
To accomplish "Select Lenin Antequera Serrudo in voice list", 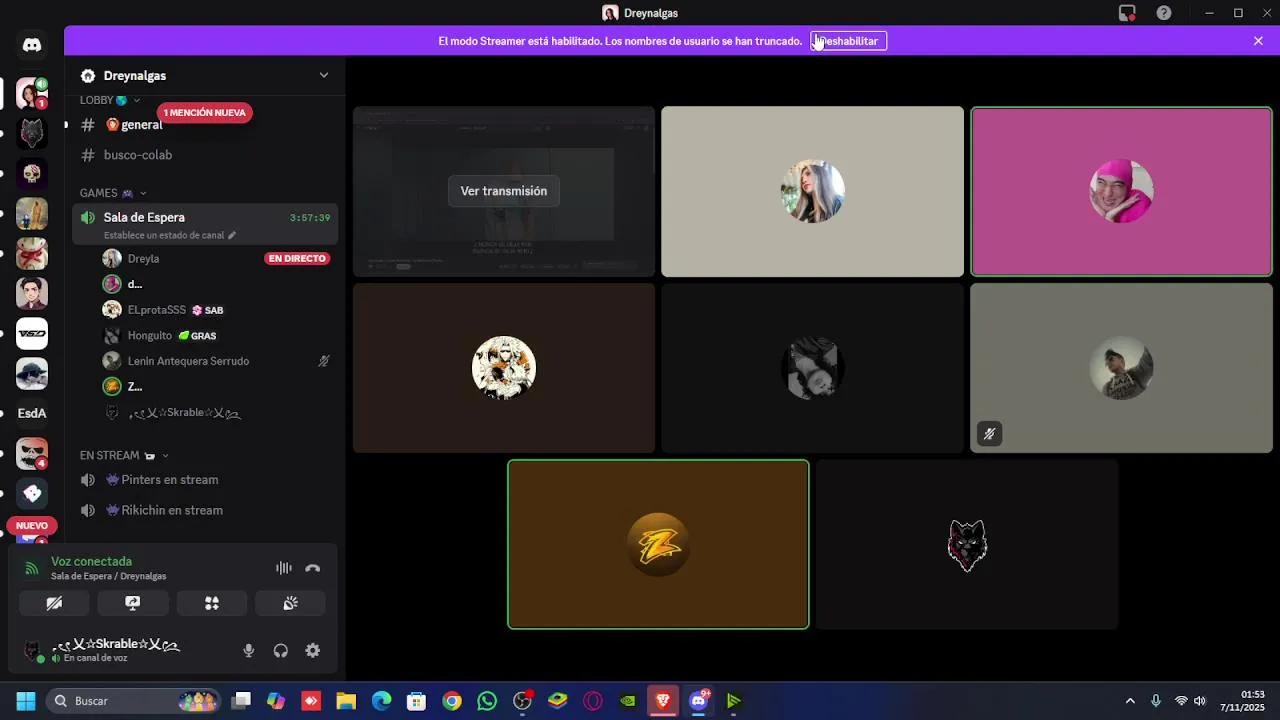I will click(188, 361).
